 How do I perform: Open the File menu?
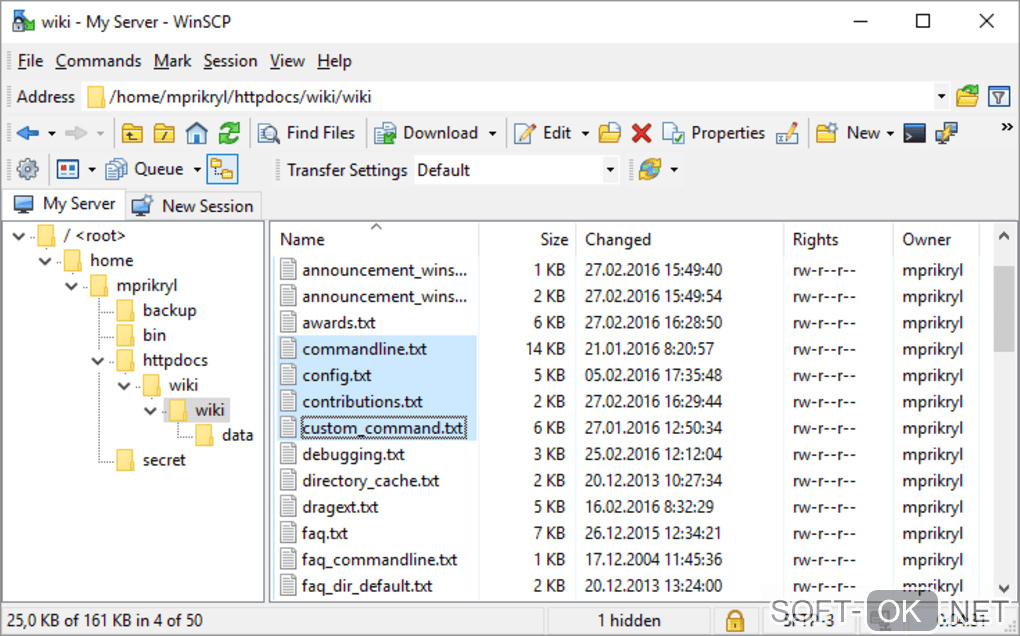pos(31,61)
